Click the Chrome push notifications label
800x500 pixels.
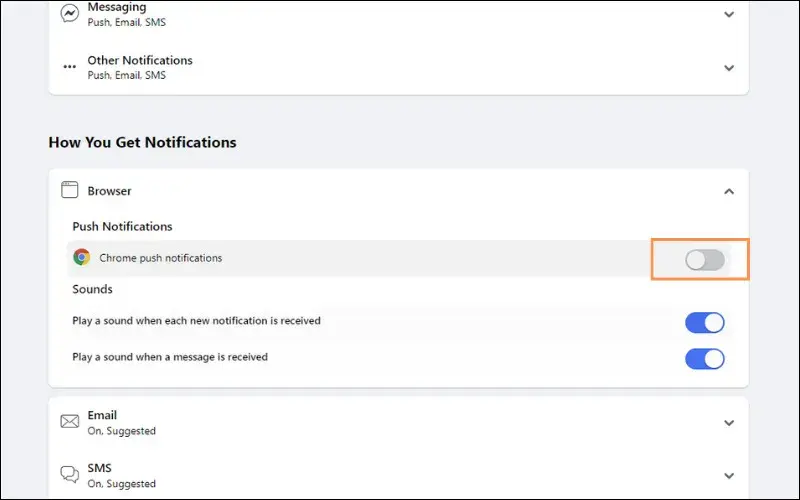tap(161, 258)
